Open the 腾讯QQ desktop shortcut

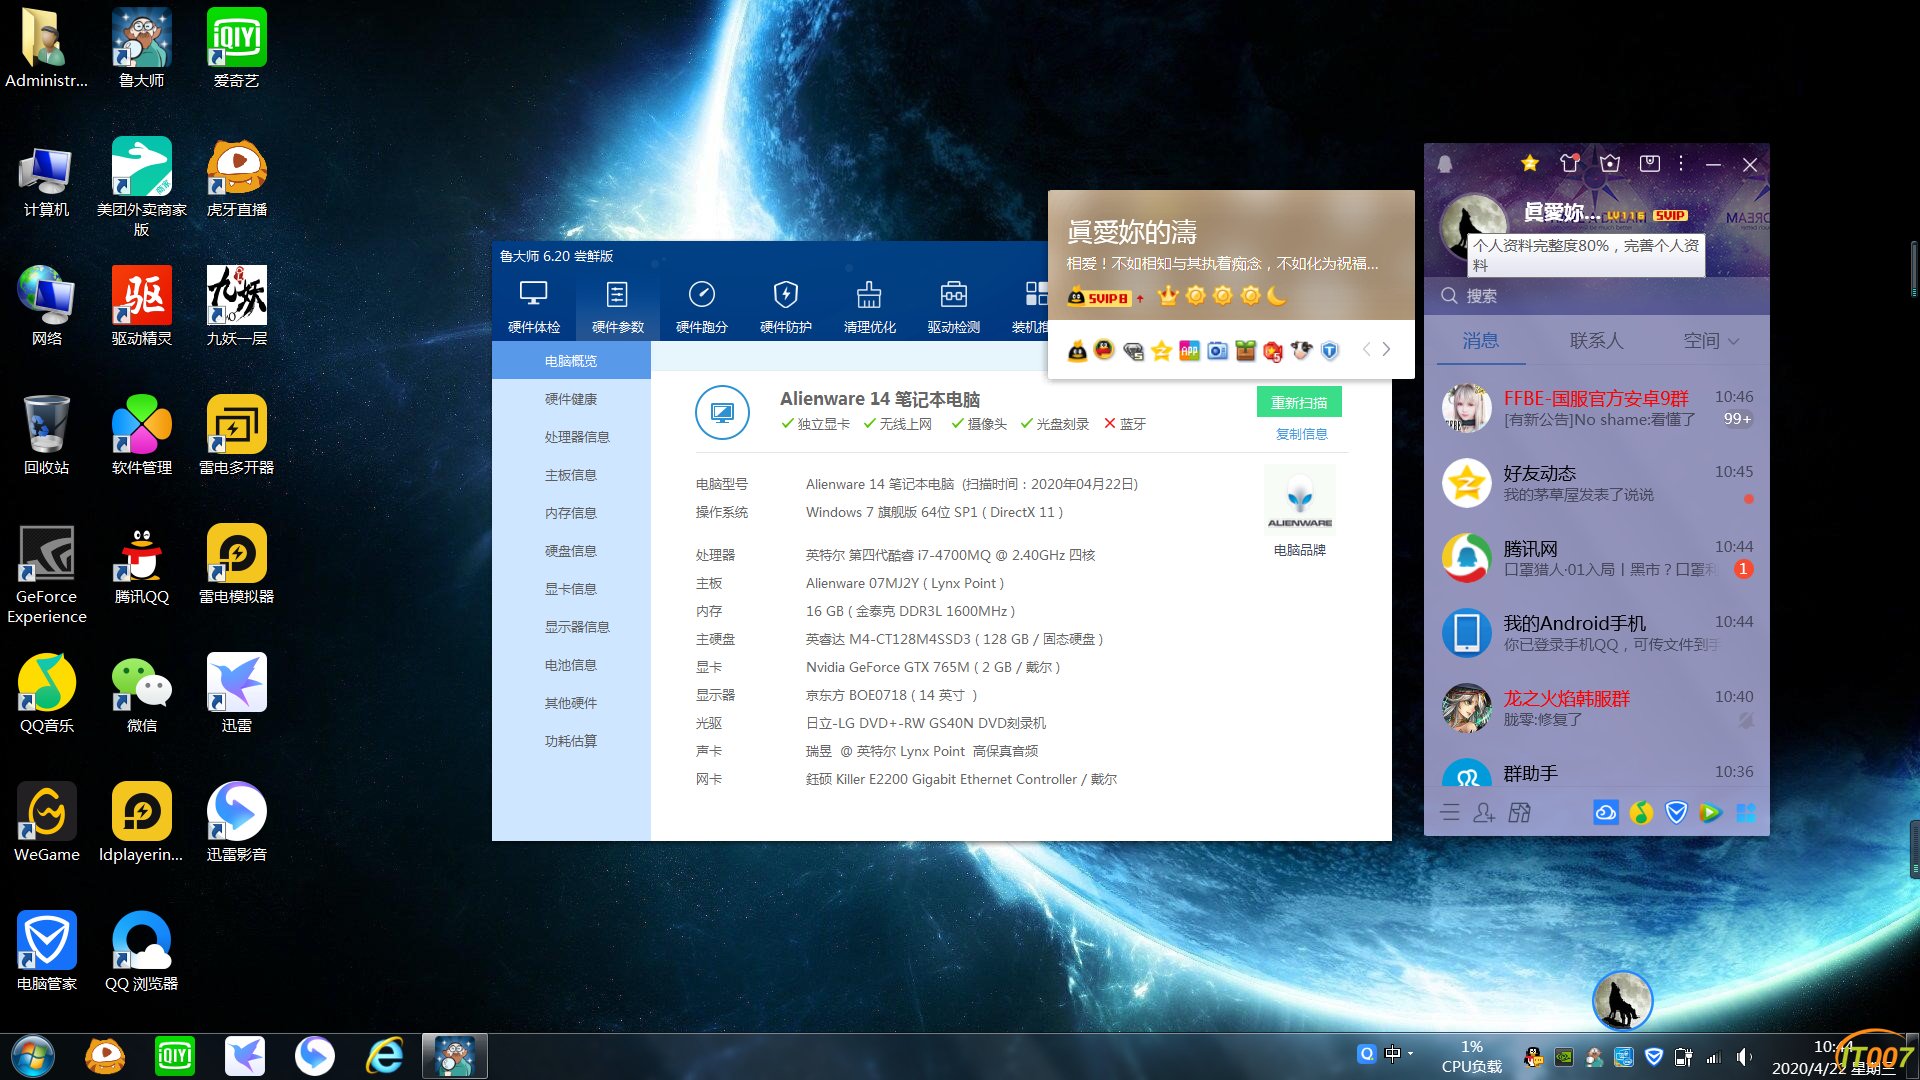coord(141,566)
